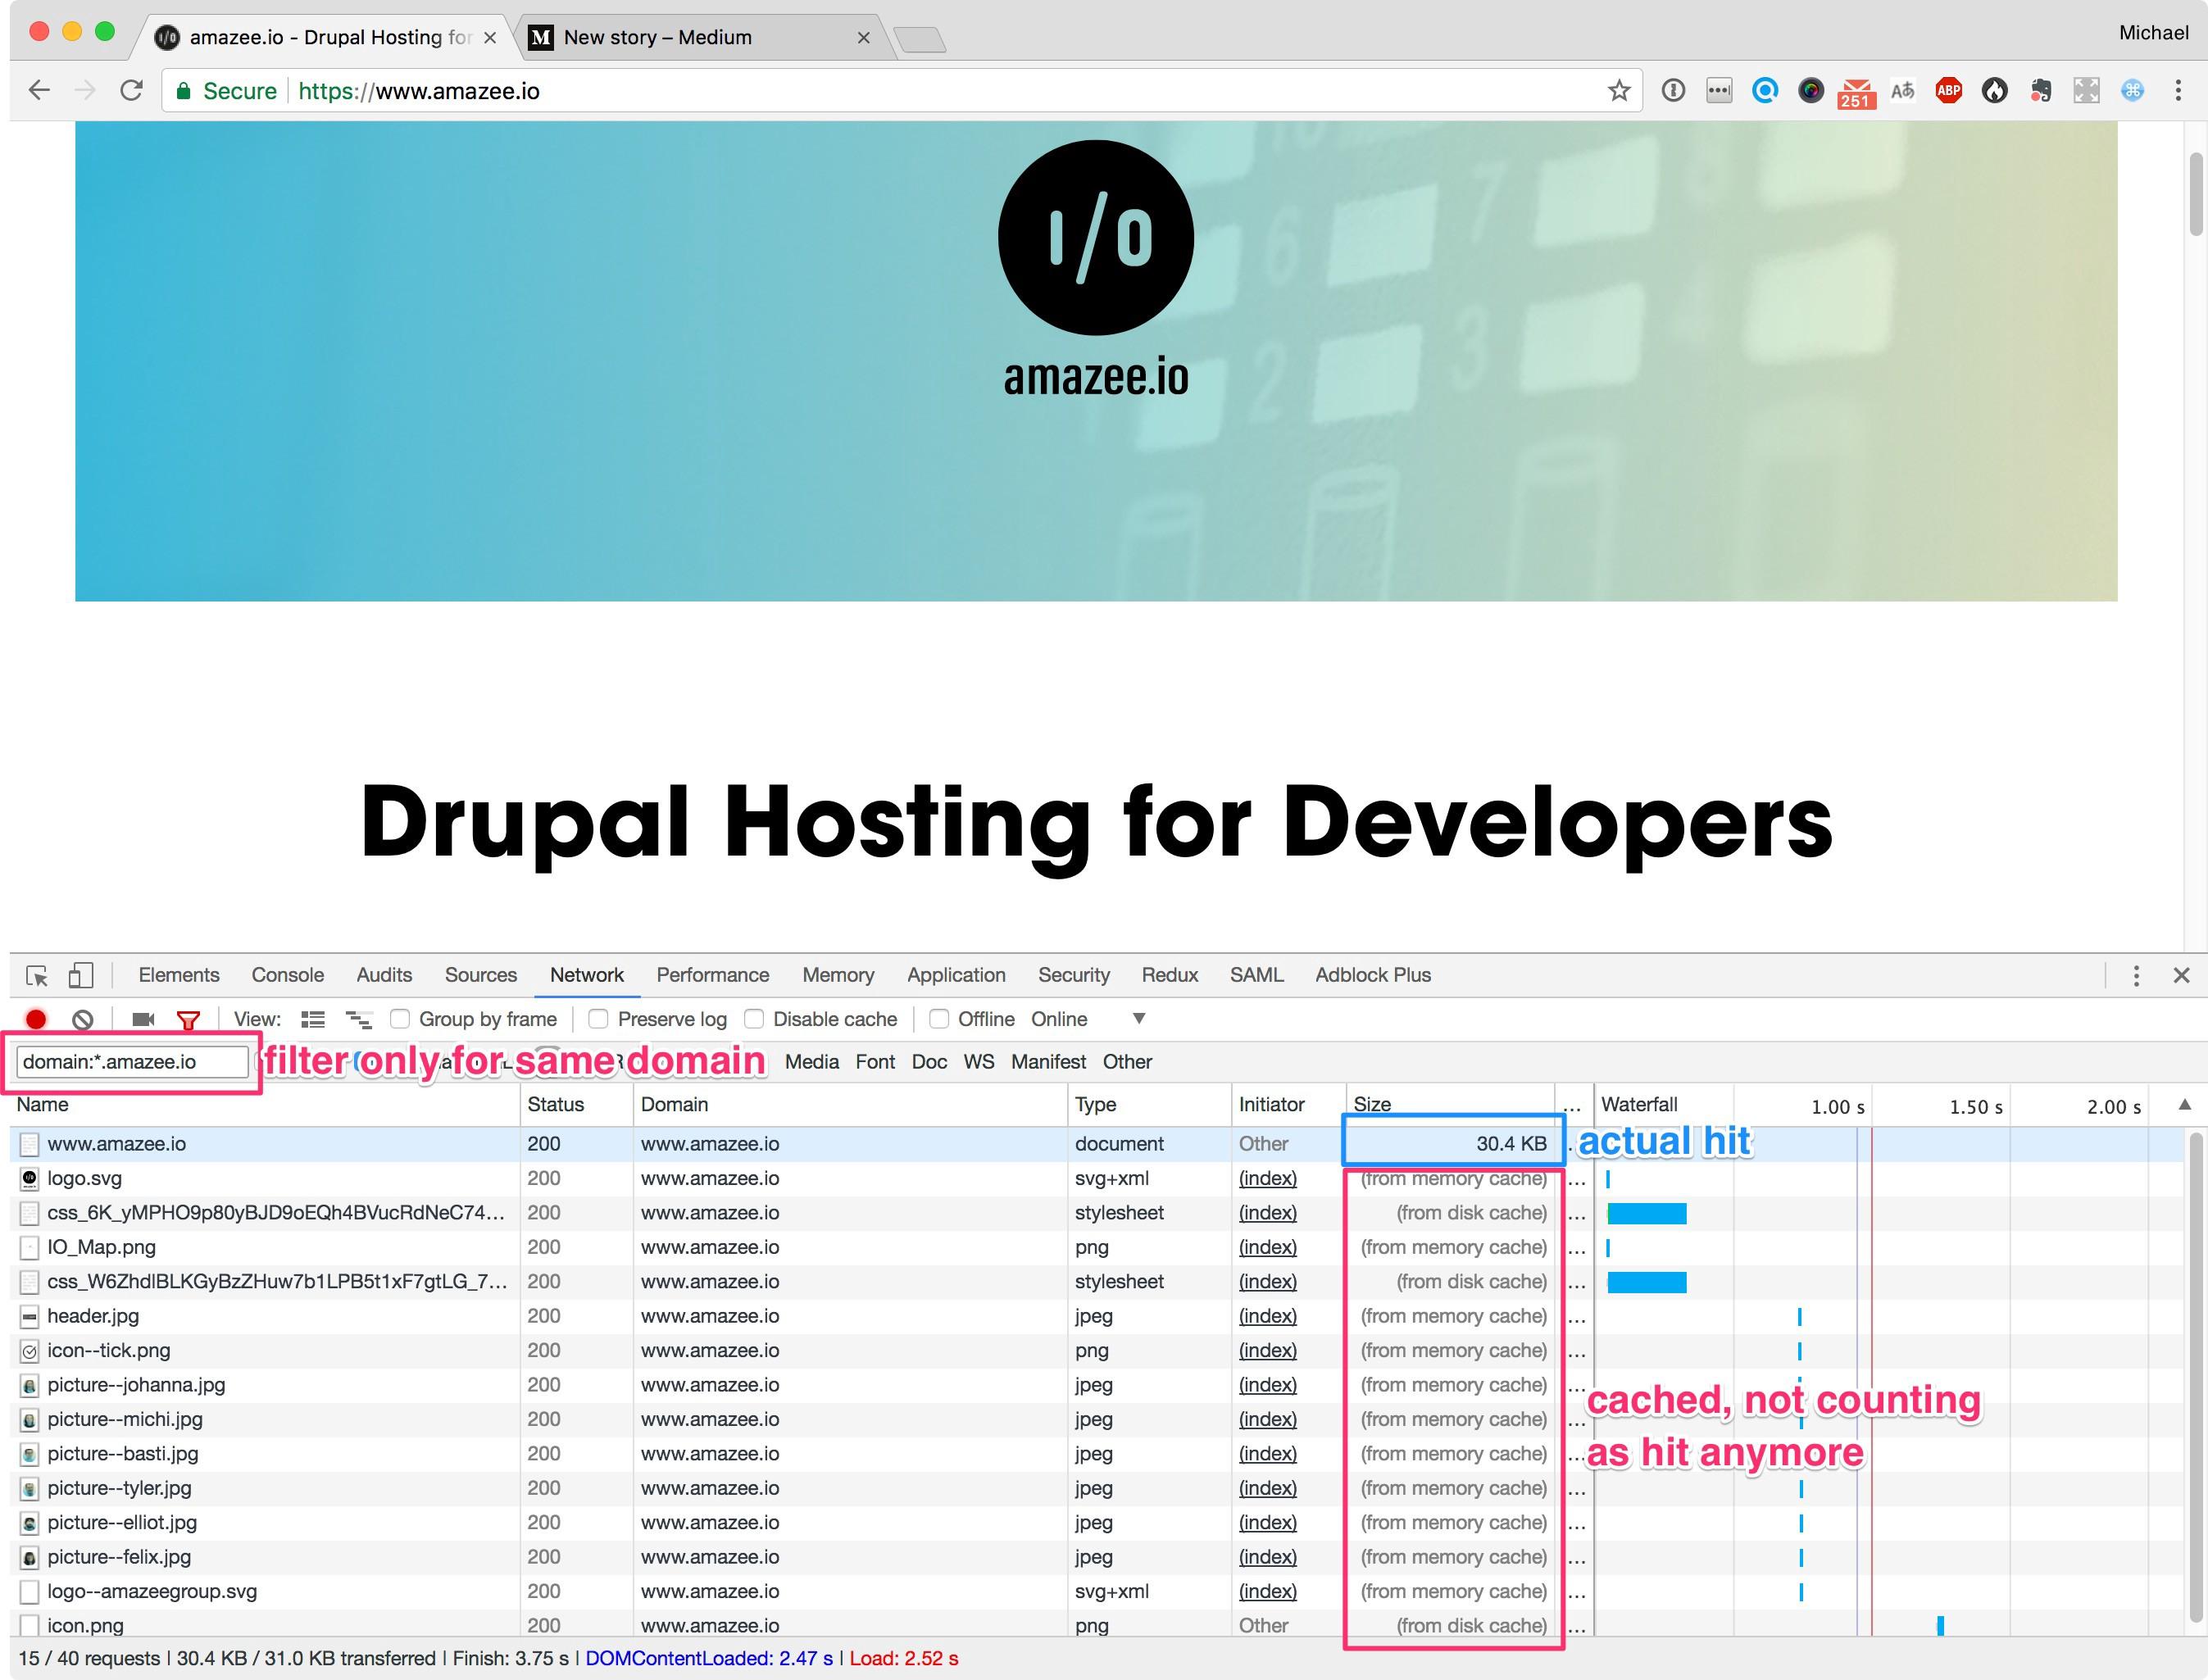Viewport: 2208px width, 1680px height.
Task: Open DevTools three-dot customize menu
Action: point(2136,975)
